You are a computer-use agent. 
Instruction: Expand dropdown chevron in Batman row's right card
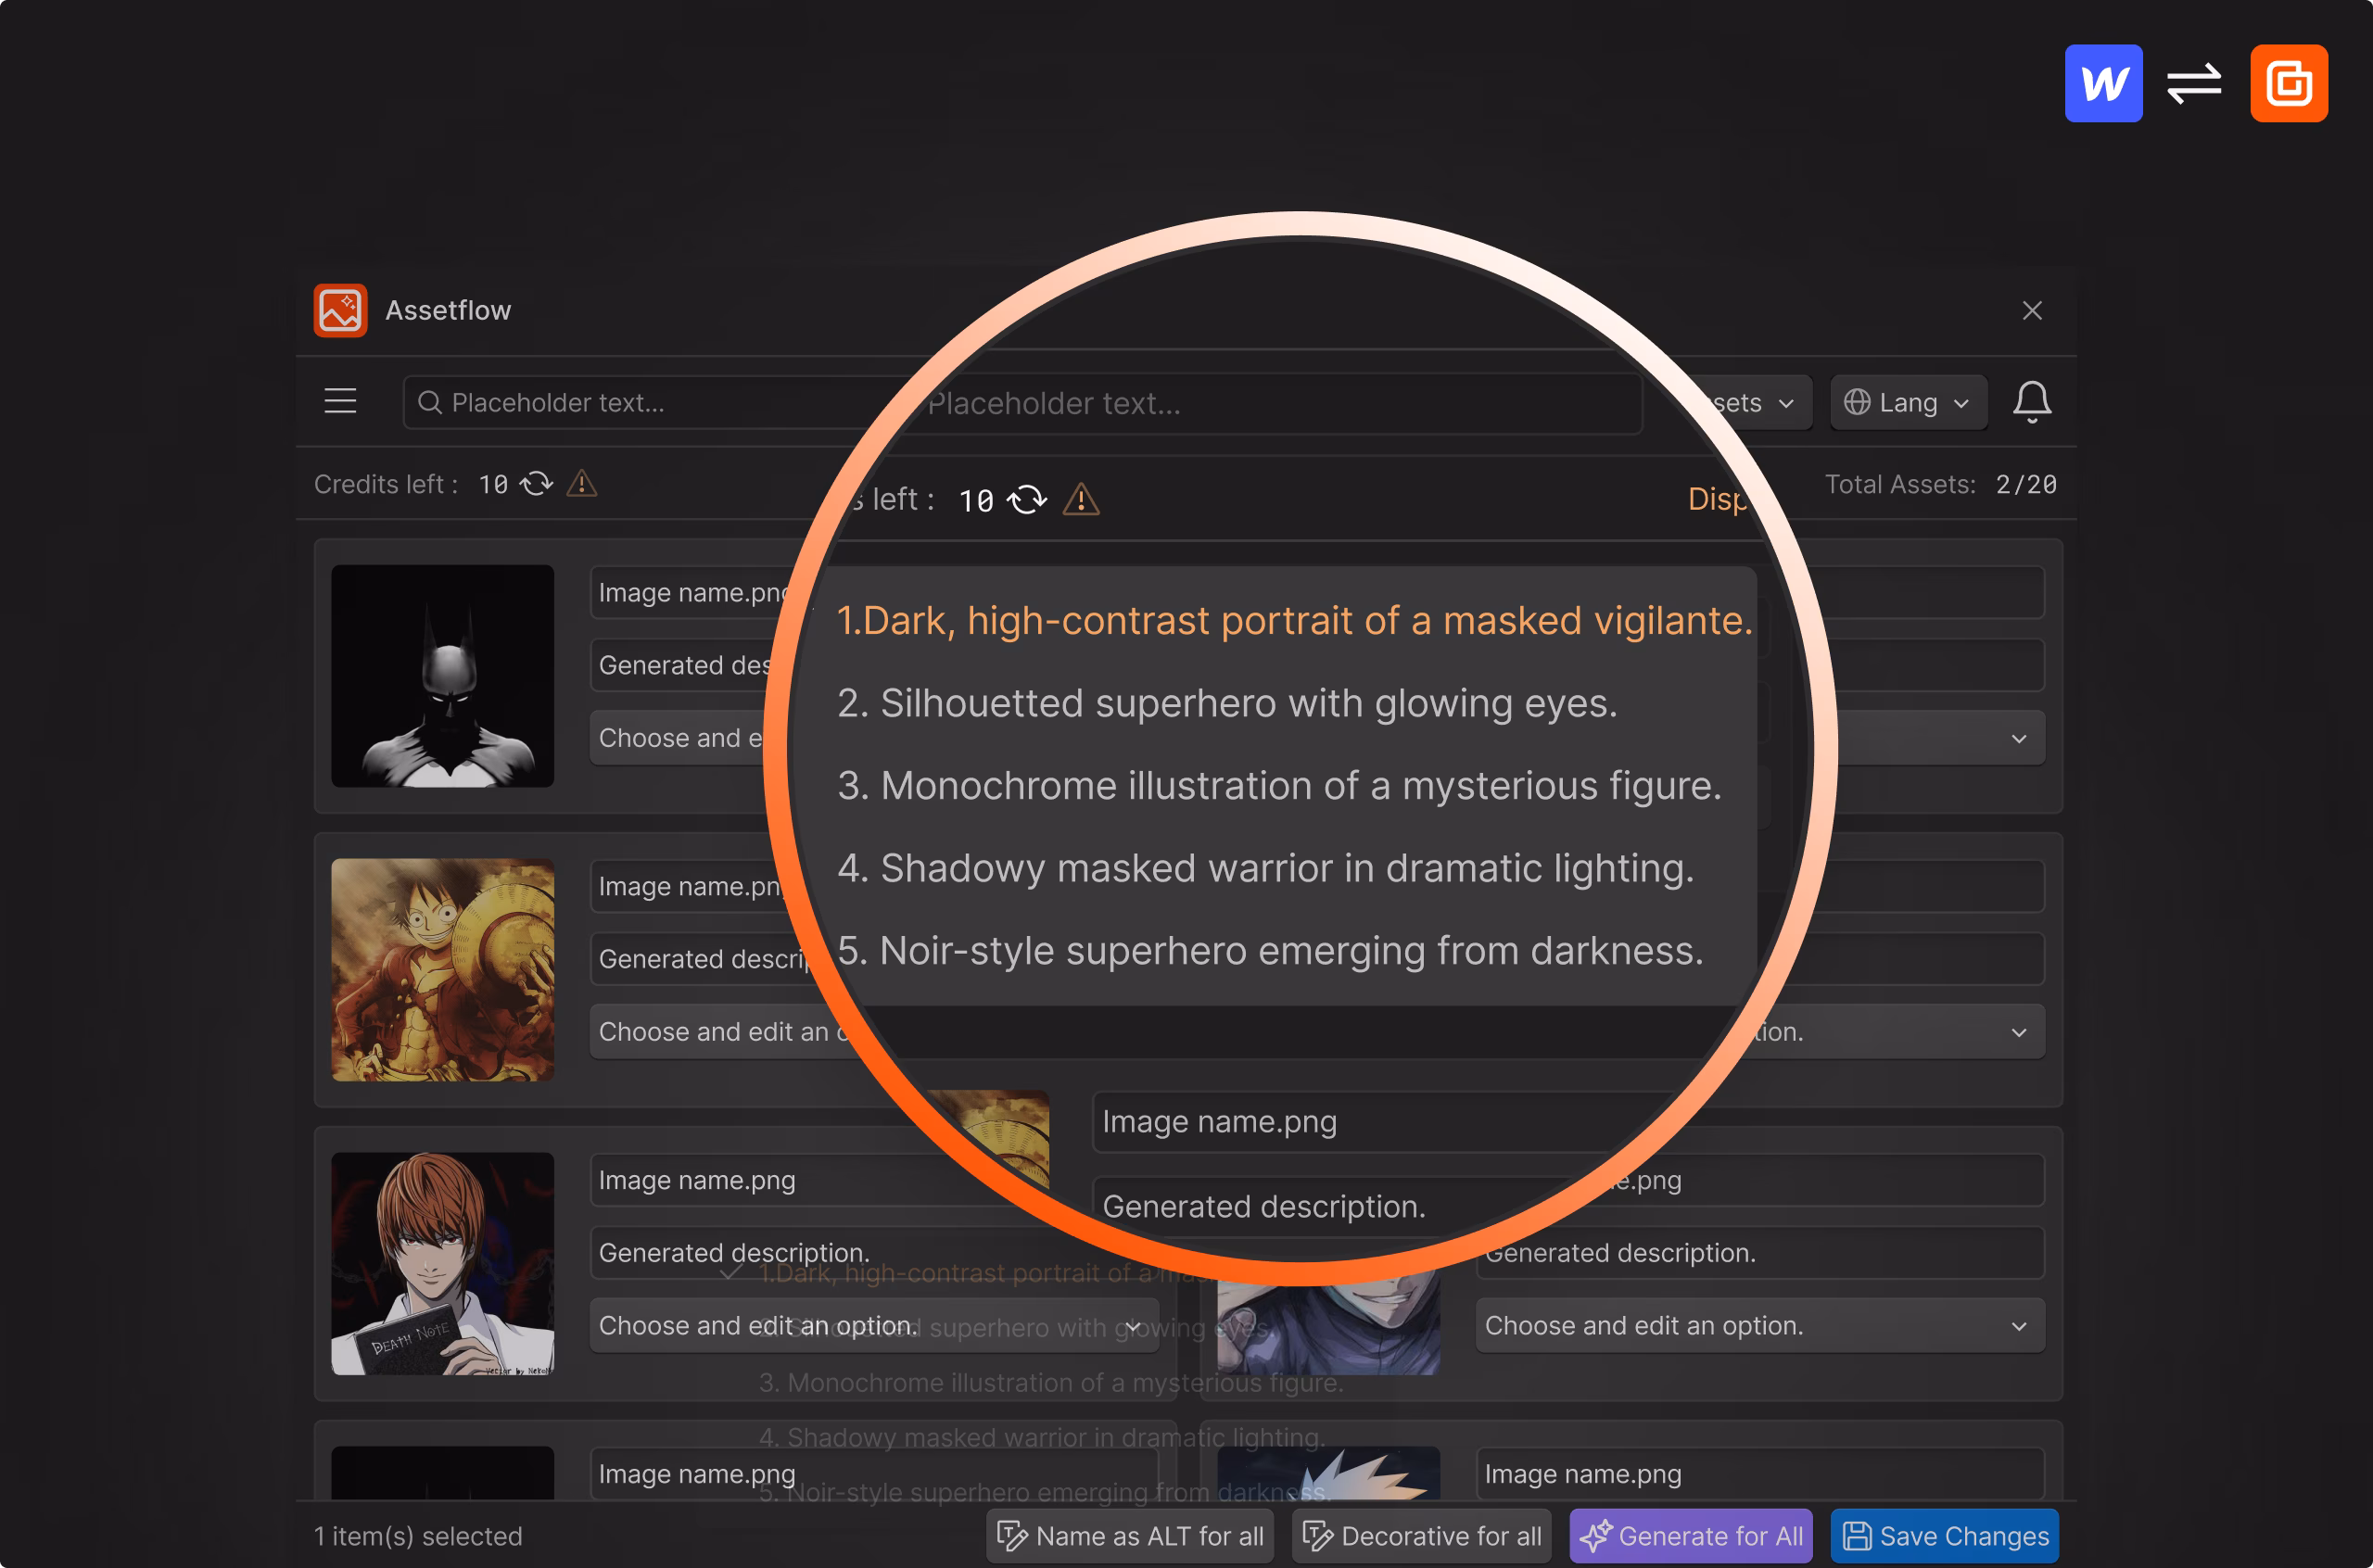pos(2018,738)
